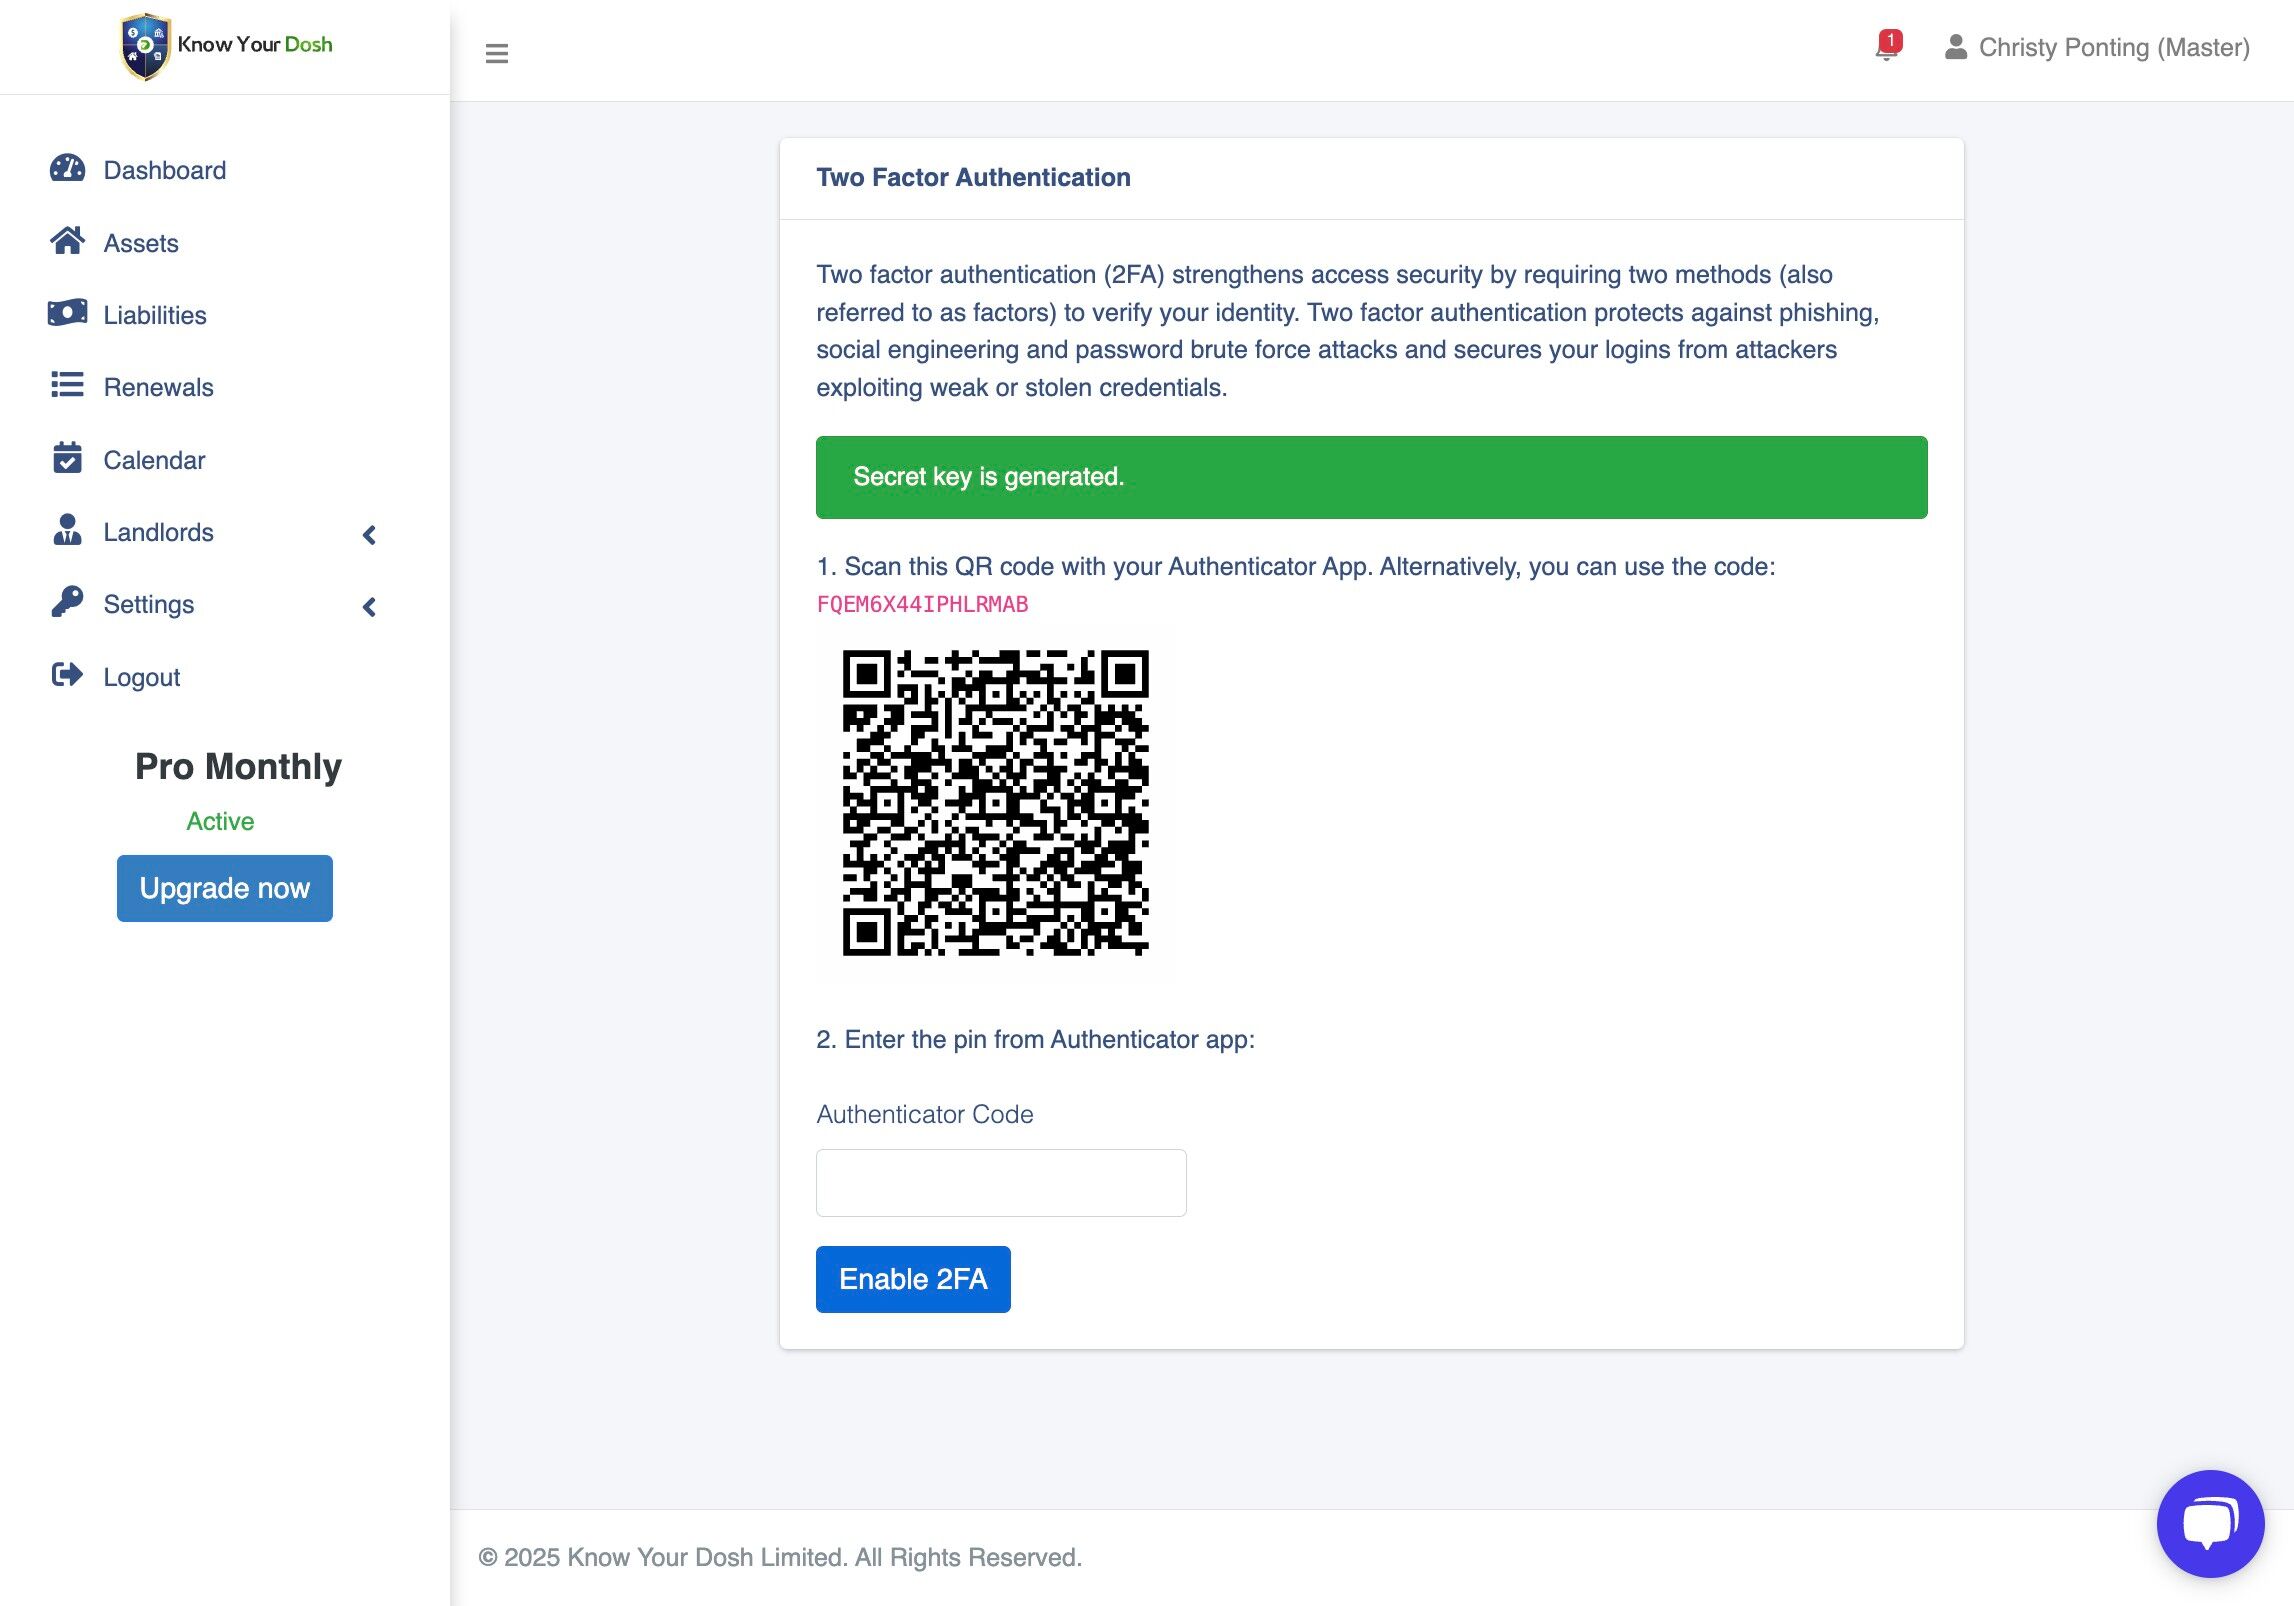This screenshot has width=2294, height=1606.
Task: Click the Liabilities money bill icon
Action: click(x=67, y=314)
